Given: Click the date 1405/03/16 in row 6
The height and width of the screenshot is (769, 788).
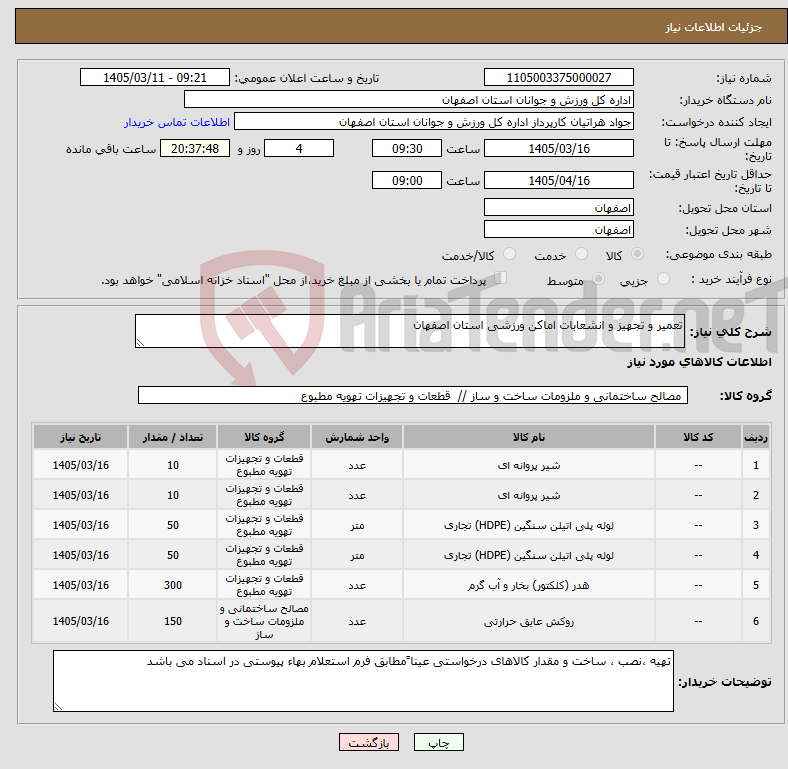Looking at the screenshot, I should pos(80,621).
